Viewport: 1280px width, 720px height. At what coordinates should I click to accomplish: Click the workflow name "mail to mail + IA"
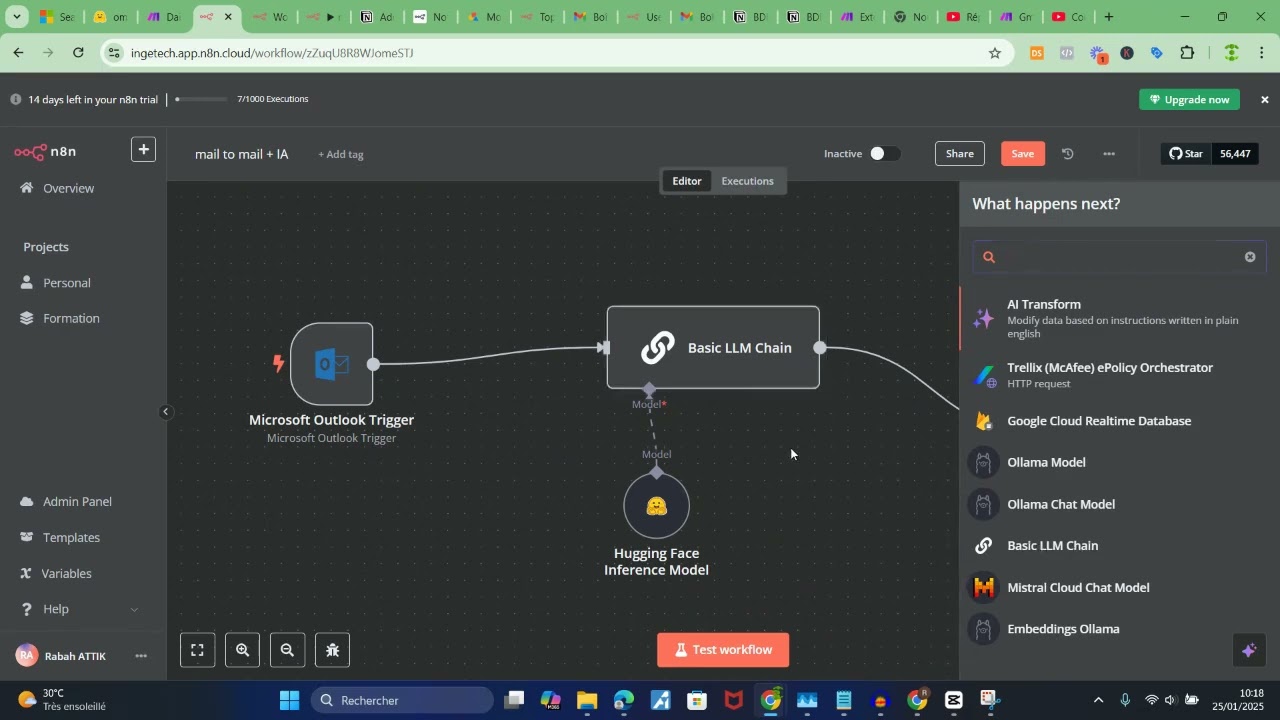[241, 154]
